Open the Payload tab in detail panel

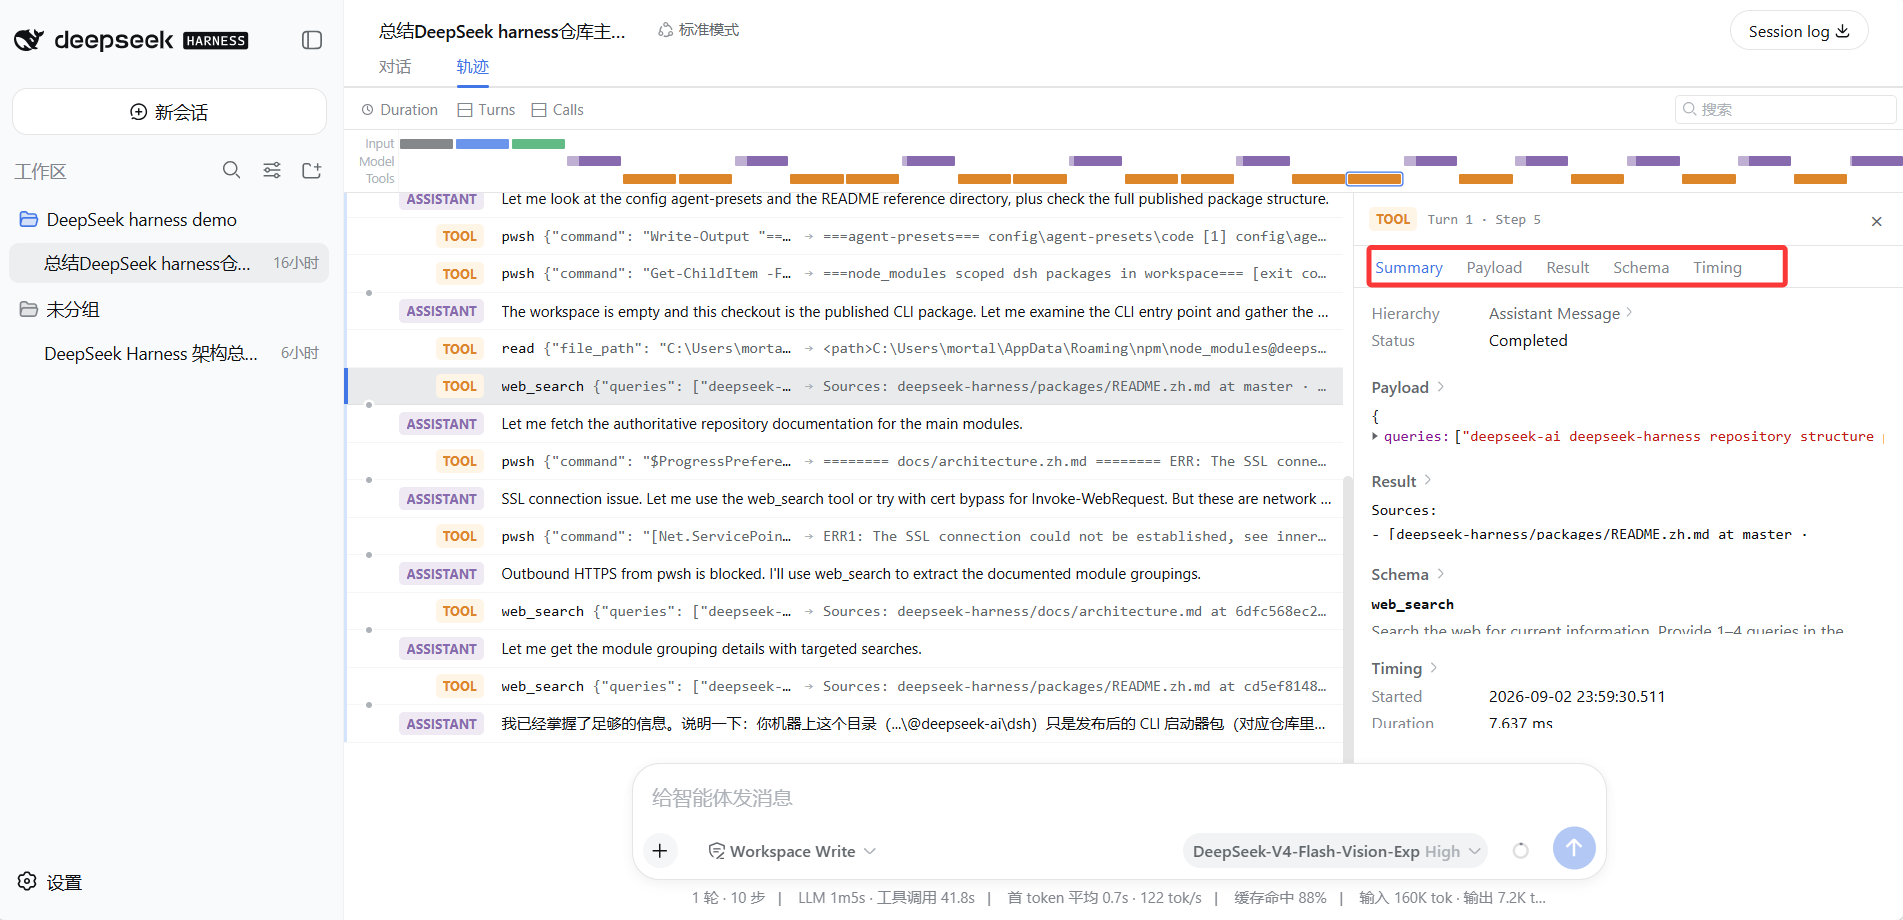point(1494,267)
